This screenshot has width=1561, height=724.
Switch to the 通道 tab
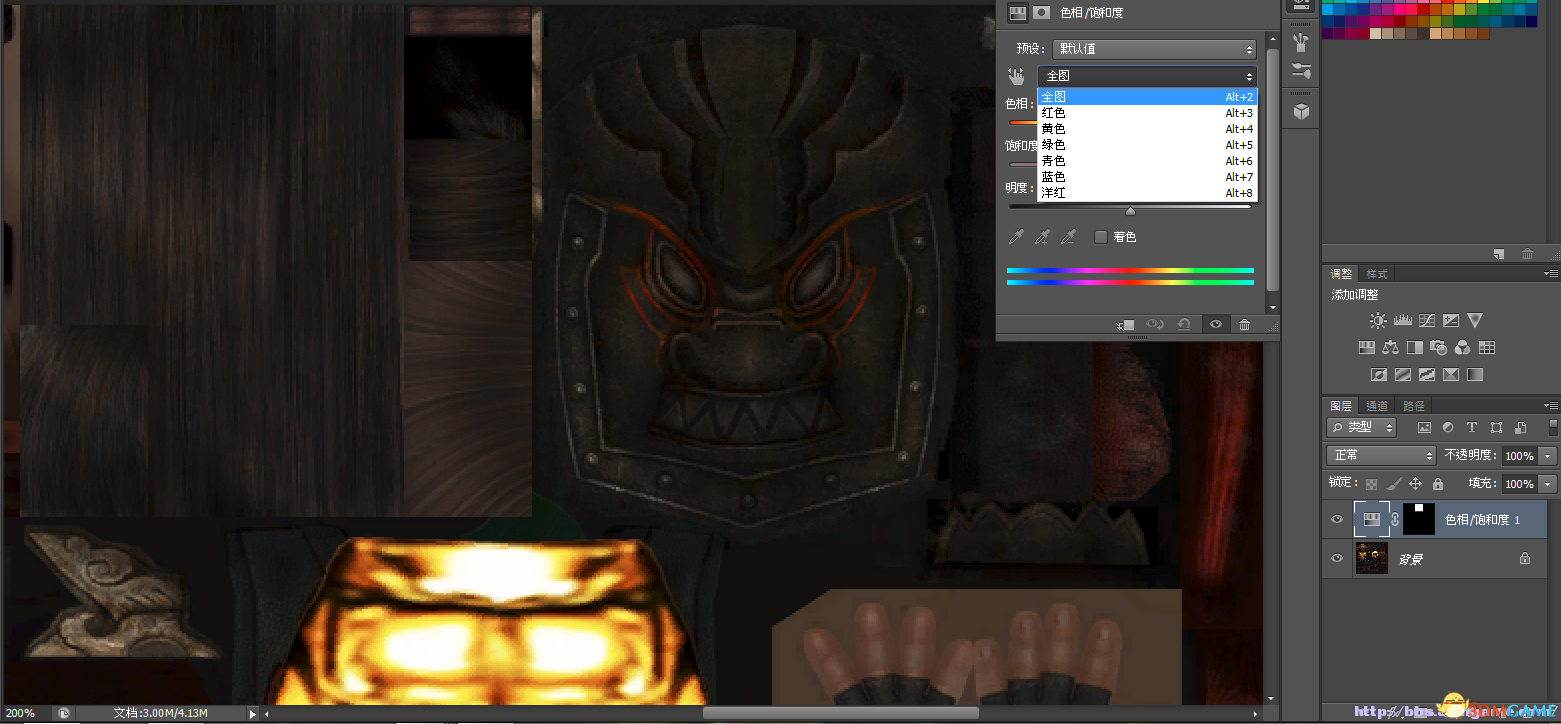coord(1377,406)
